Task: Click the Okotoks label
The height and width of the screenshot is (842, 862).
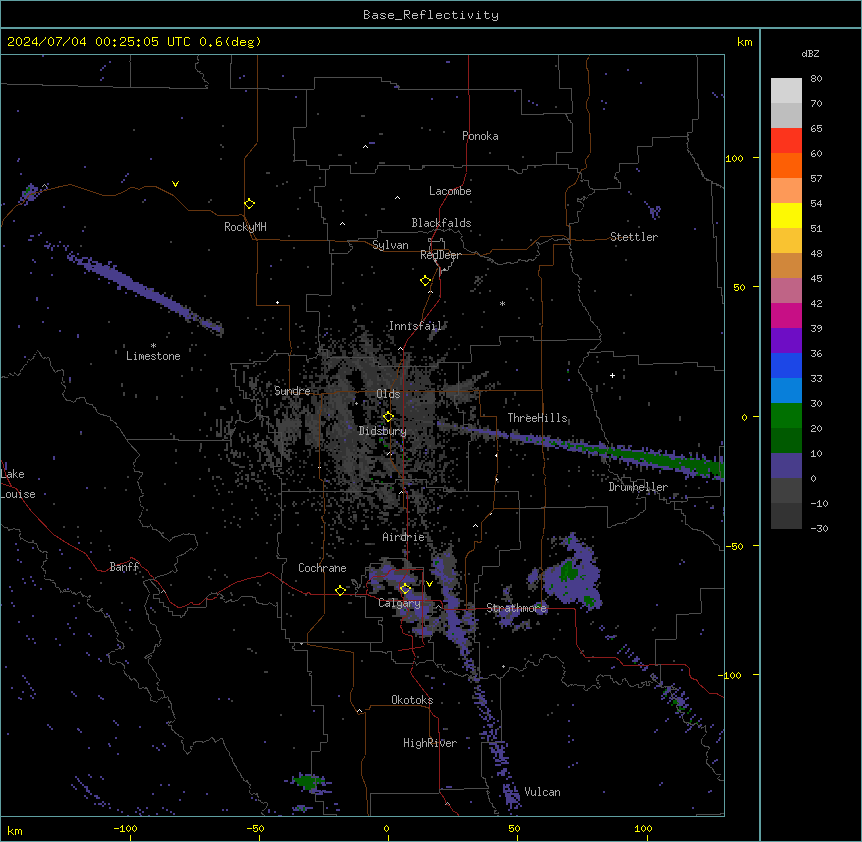Action: click(412, 700)
